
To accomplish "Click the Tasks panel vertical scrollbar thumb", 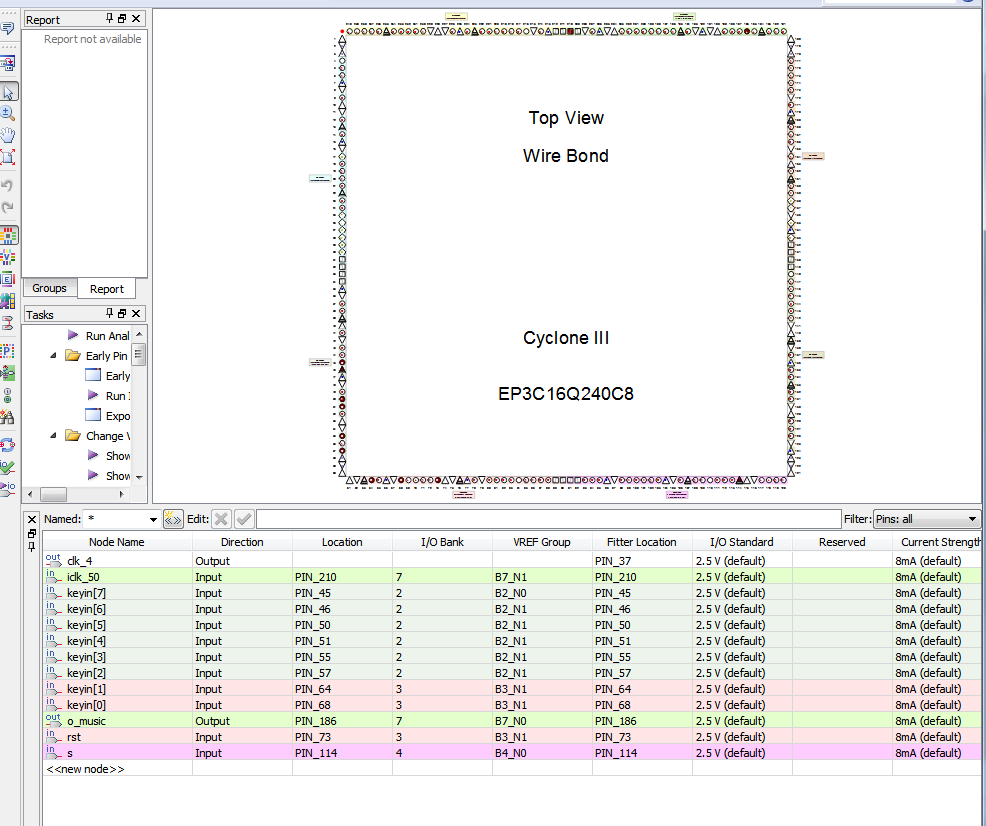I will pos(139,354).
